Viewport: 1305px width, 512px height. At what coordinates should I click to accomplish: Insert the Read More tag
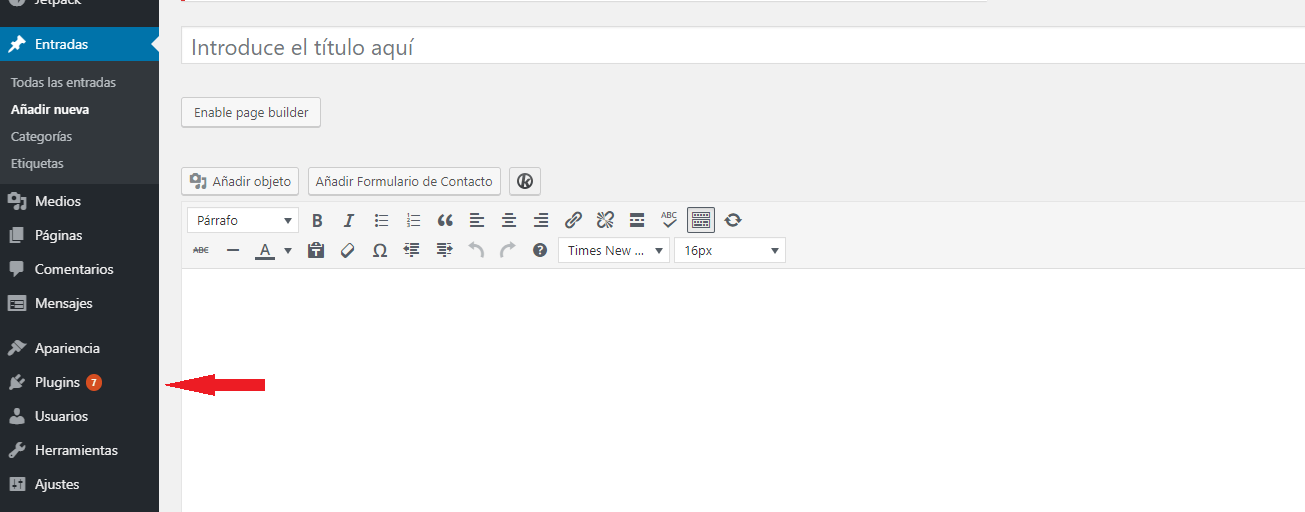[x=636, y=220]
